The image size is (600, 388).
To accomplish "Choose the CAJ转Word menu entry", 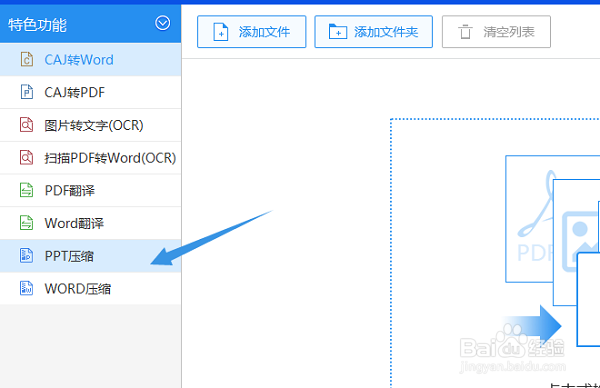I will click(90, 60).
